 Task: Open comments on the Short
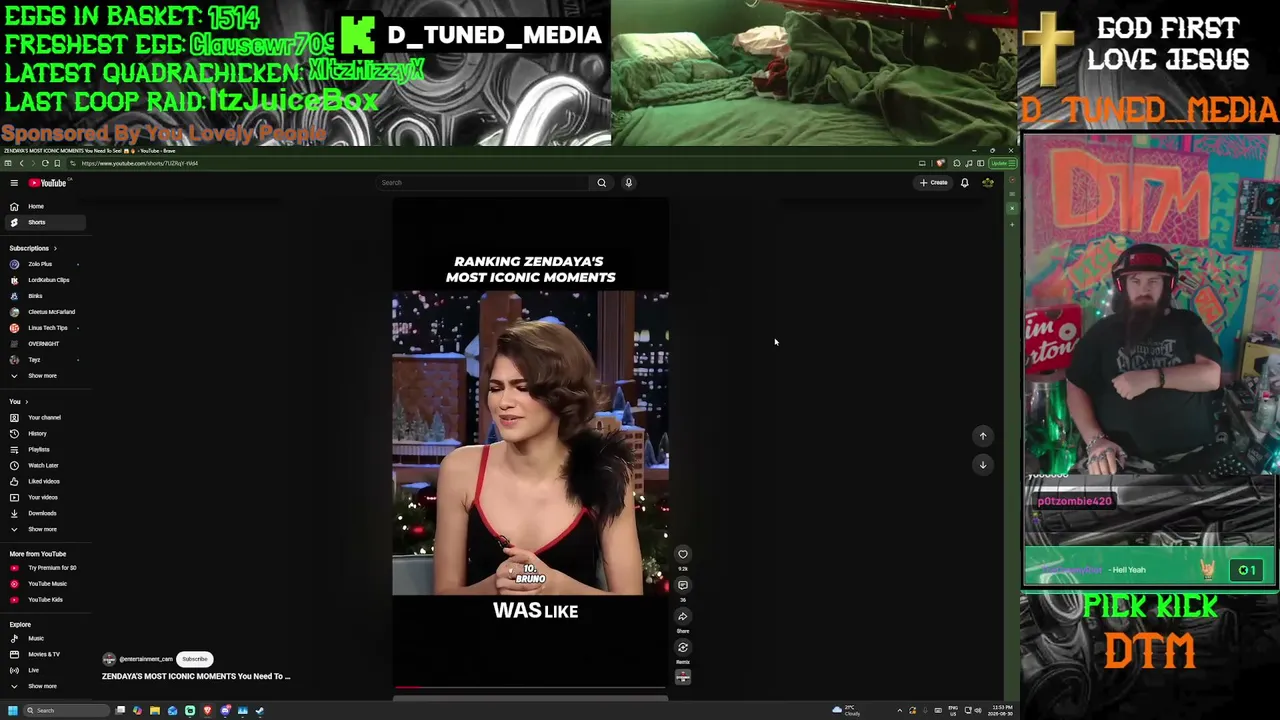pos(683,585)
